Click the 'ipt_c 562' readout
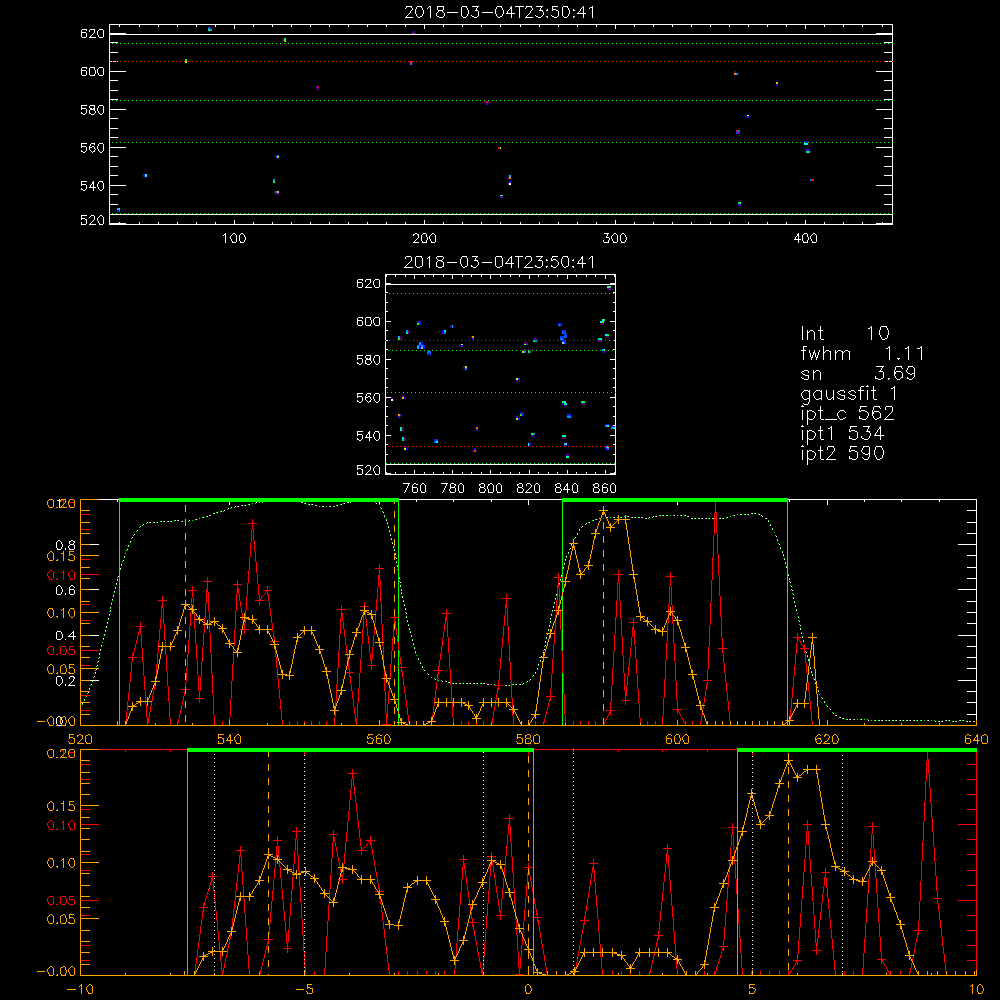 (x=848, y=414)
